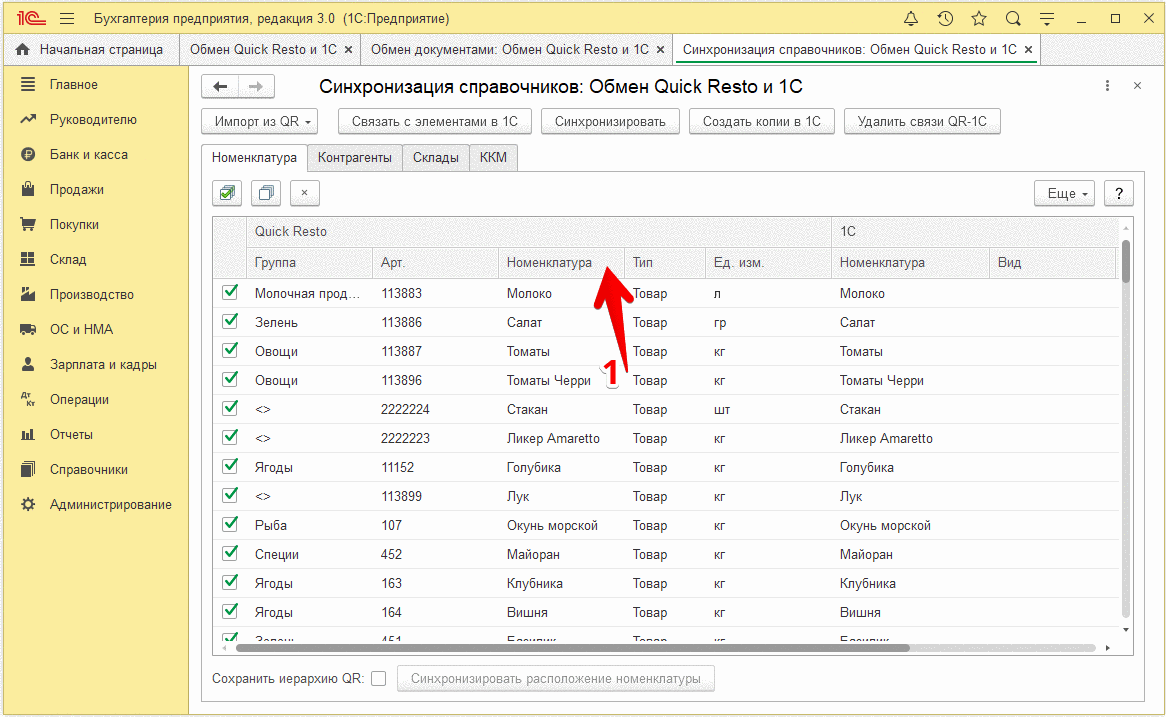The image size is (1166, 717).
Task: Toggle checkbox for Стакан row
Action: [x=231, y=408]
